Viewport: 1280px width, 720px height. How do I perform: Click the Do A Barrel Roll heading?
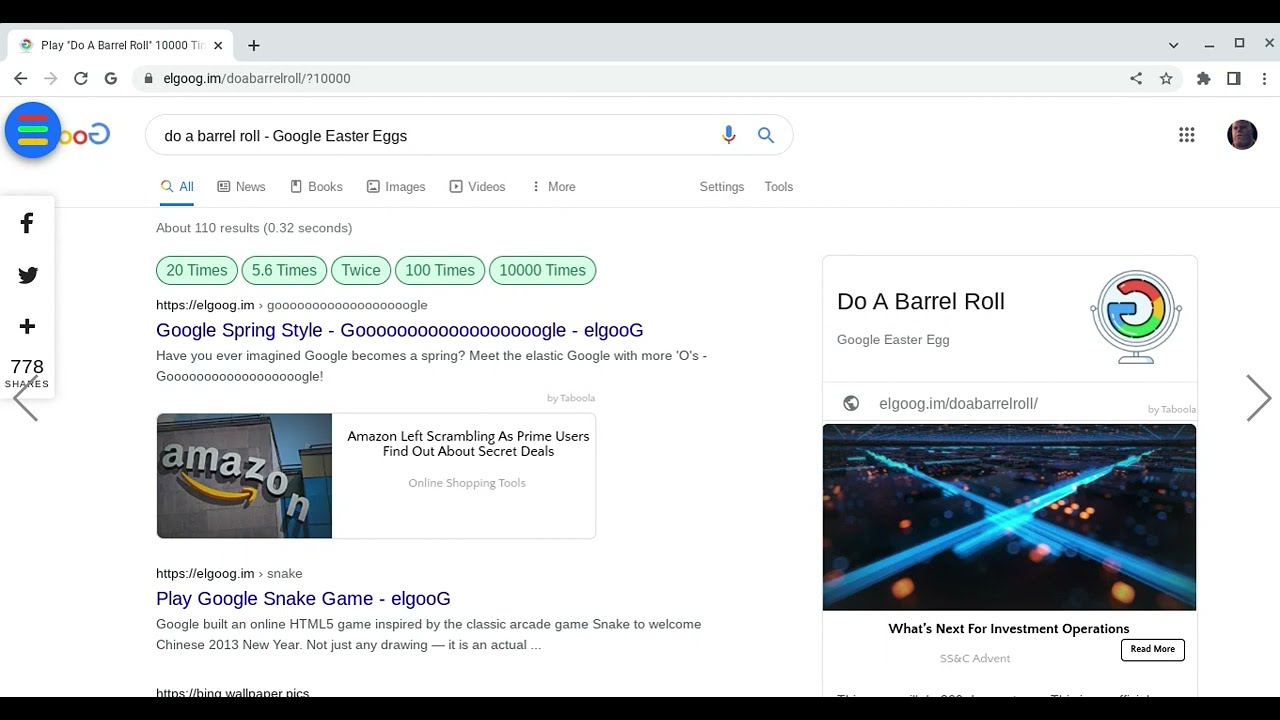tap(921, 302)
